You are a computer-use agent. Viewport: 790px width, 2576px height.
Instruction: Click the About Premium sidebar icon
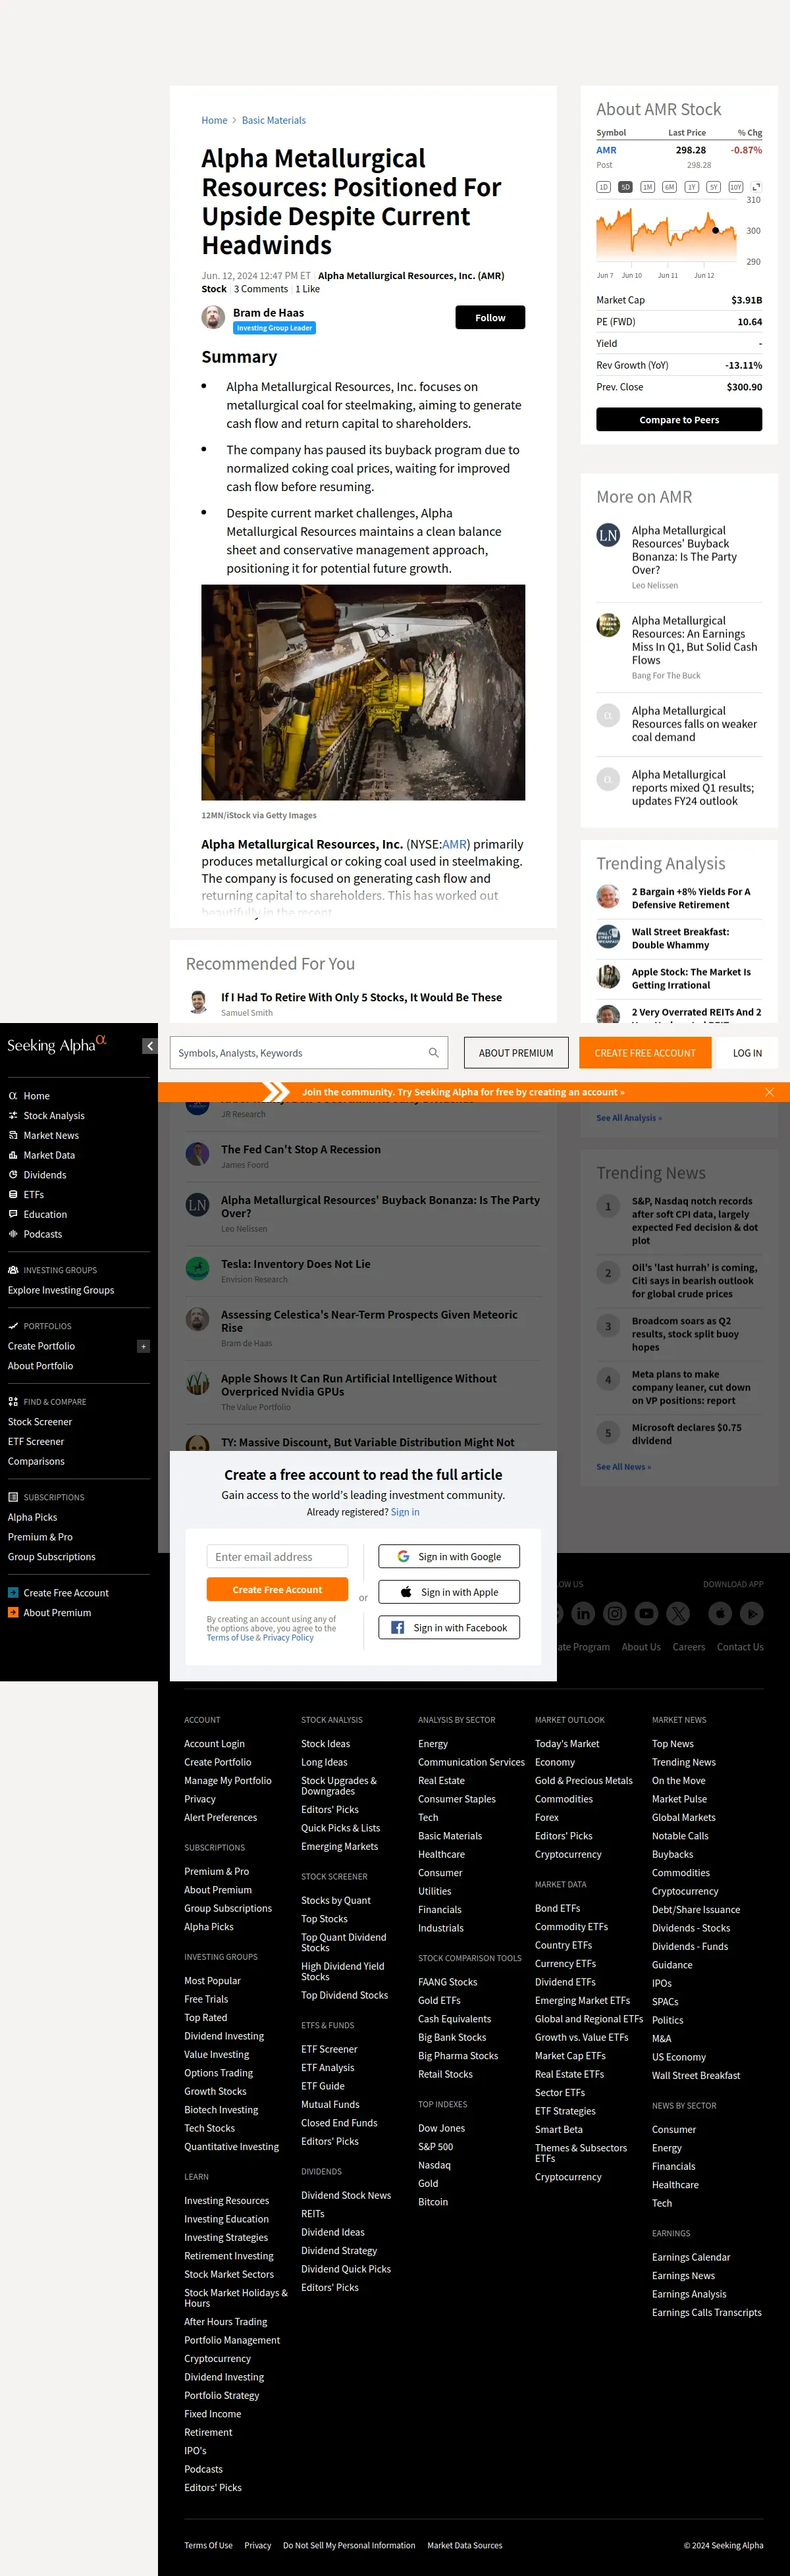click(x=13, y=1612)
